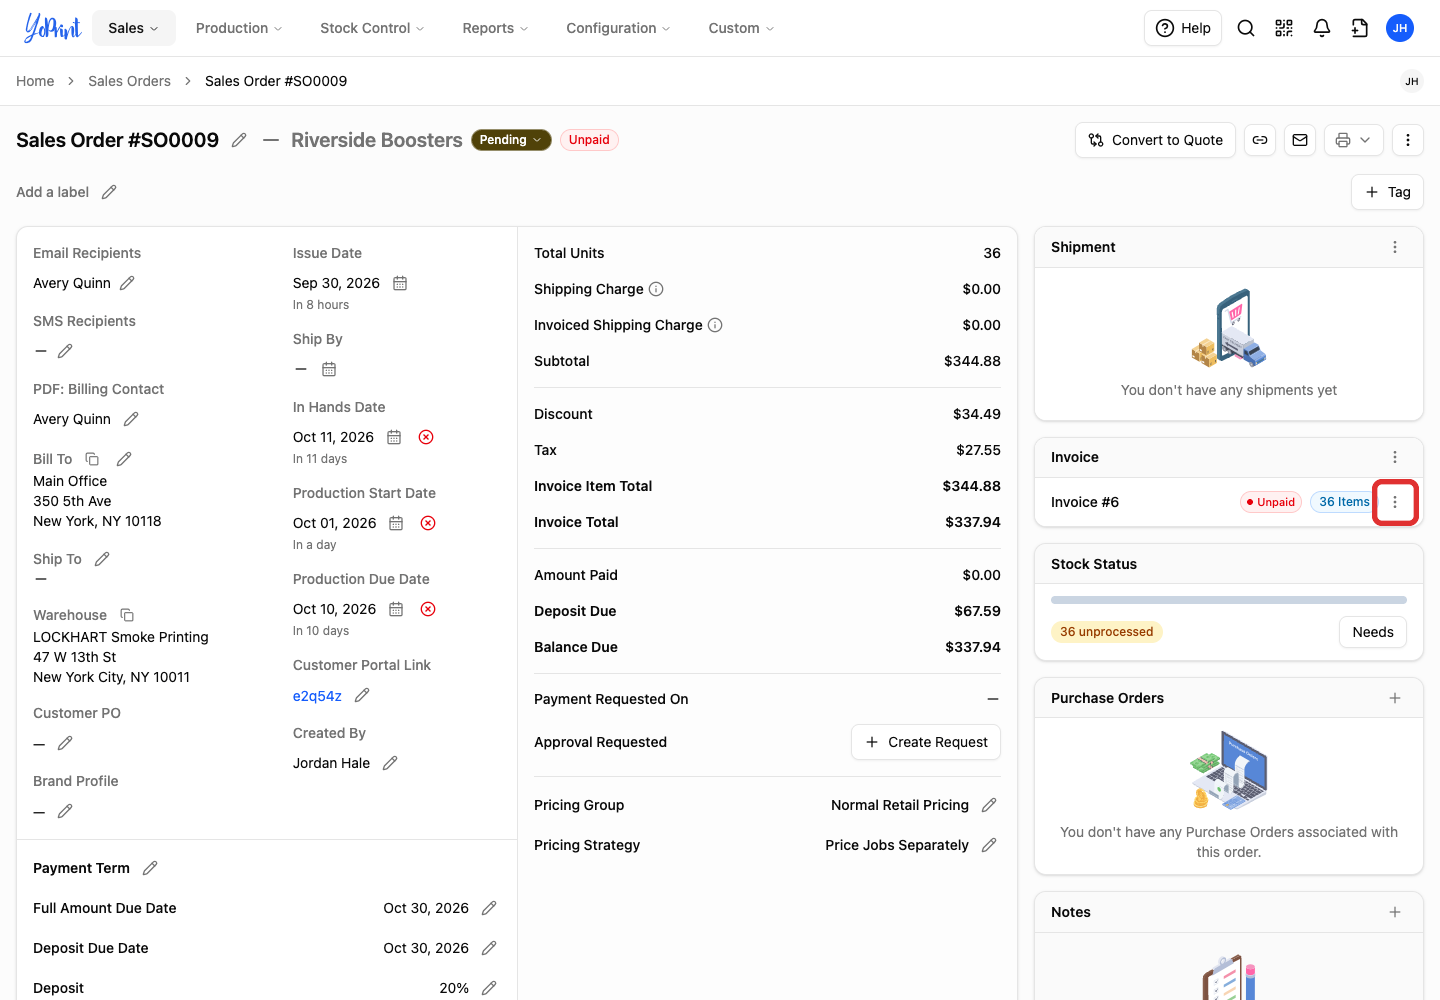
Task: Open Shipment panel options menu
Action: [1395, 247]
